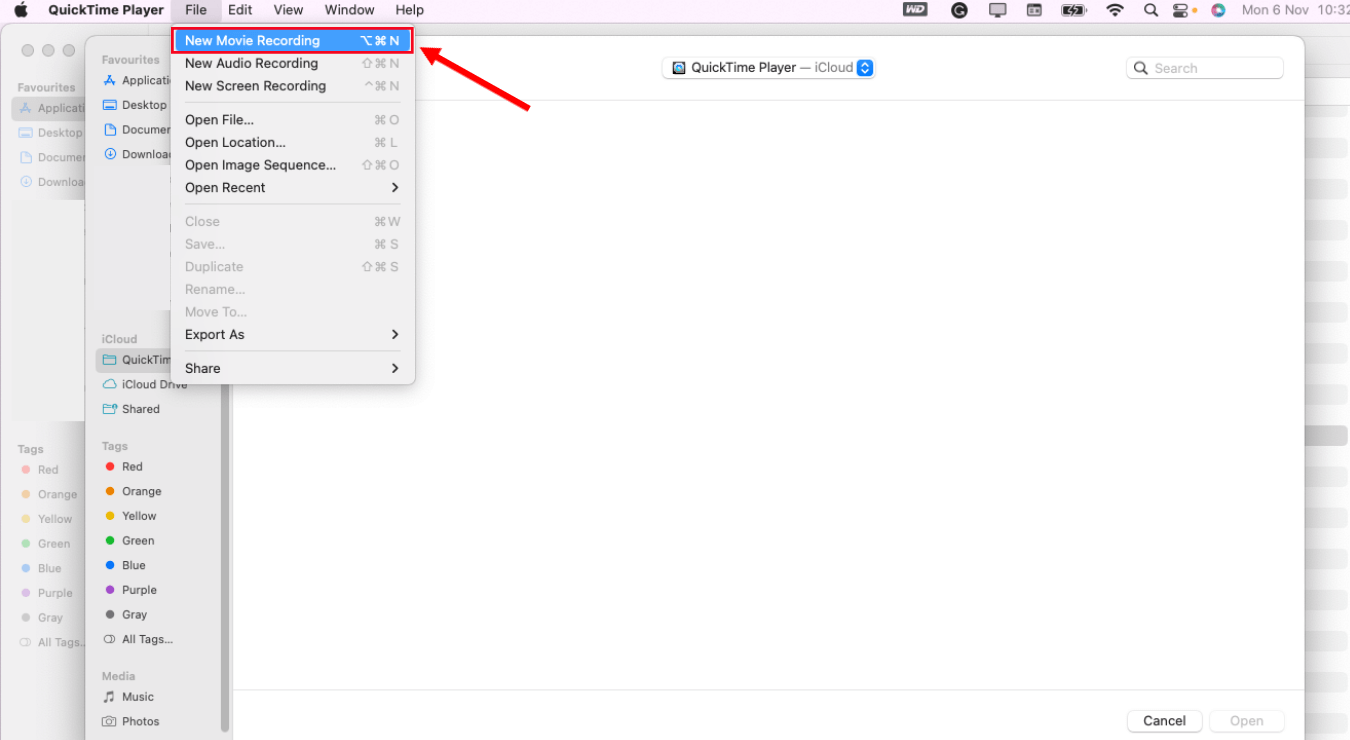This screenshot has height=740, width=1350.
Task: Select Open File… from the File menu
Action: tap(293, 120)
